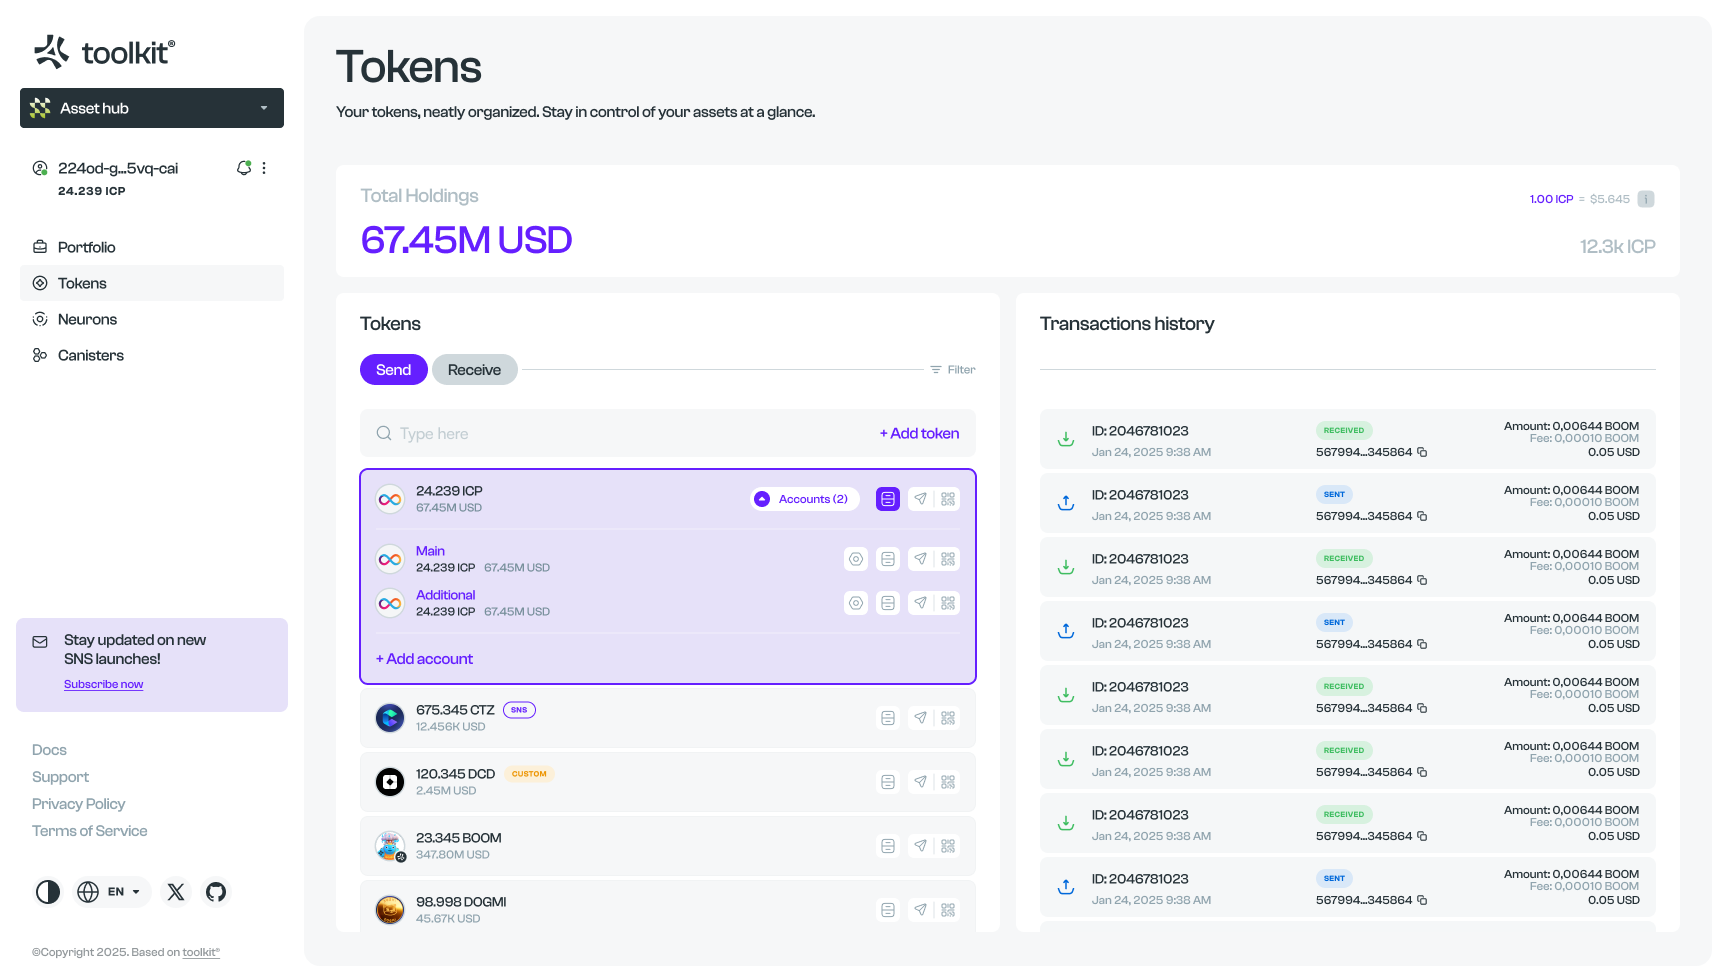Image resolution: width=1728 pixels, height=980 pixels.
Task: Open the Docs footer link
Action: (x=49, y=750)
